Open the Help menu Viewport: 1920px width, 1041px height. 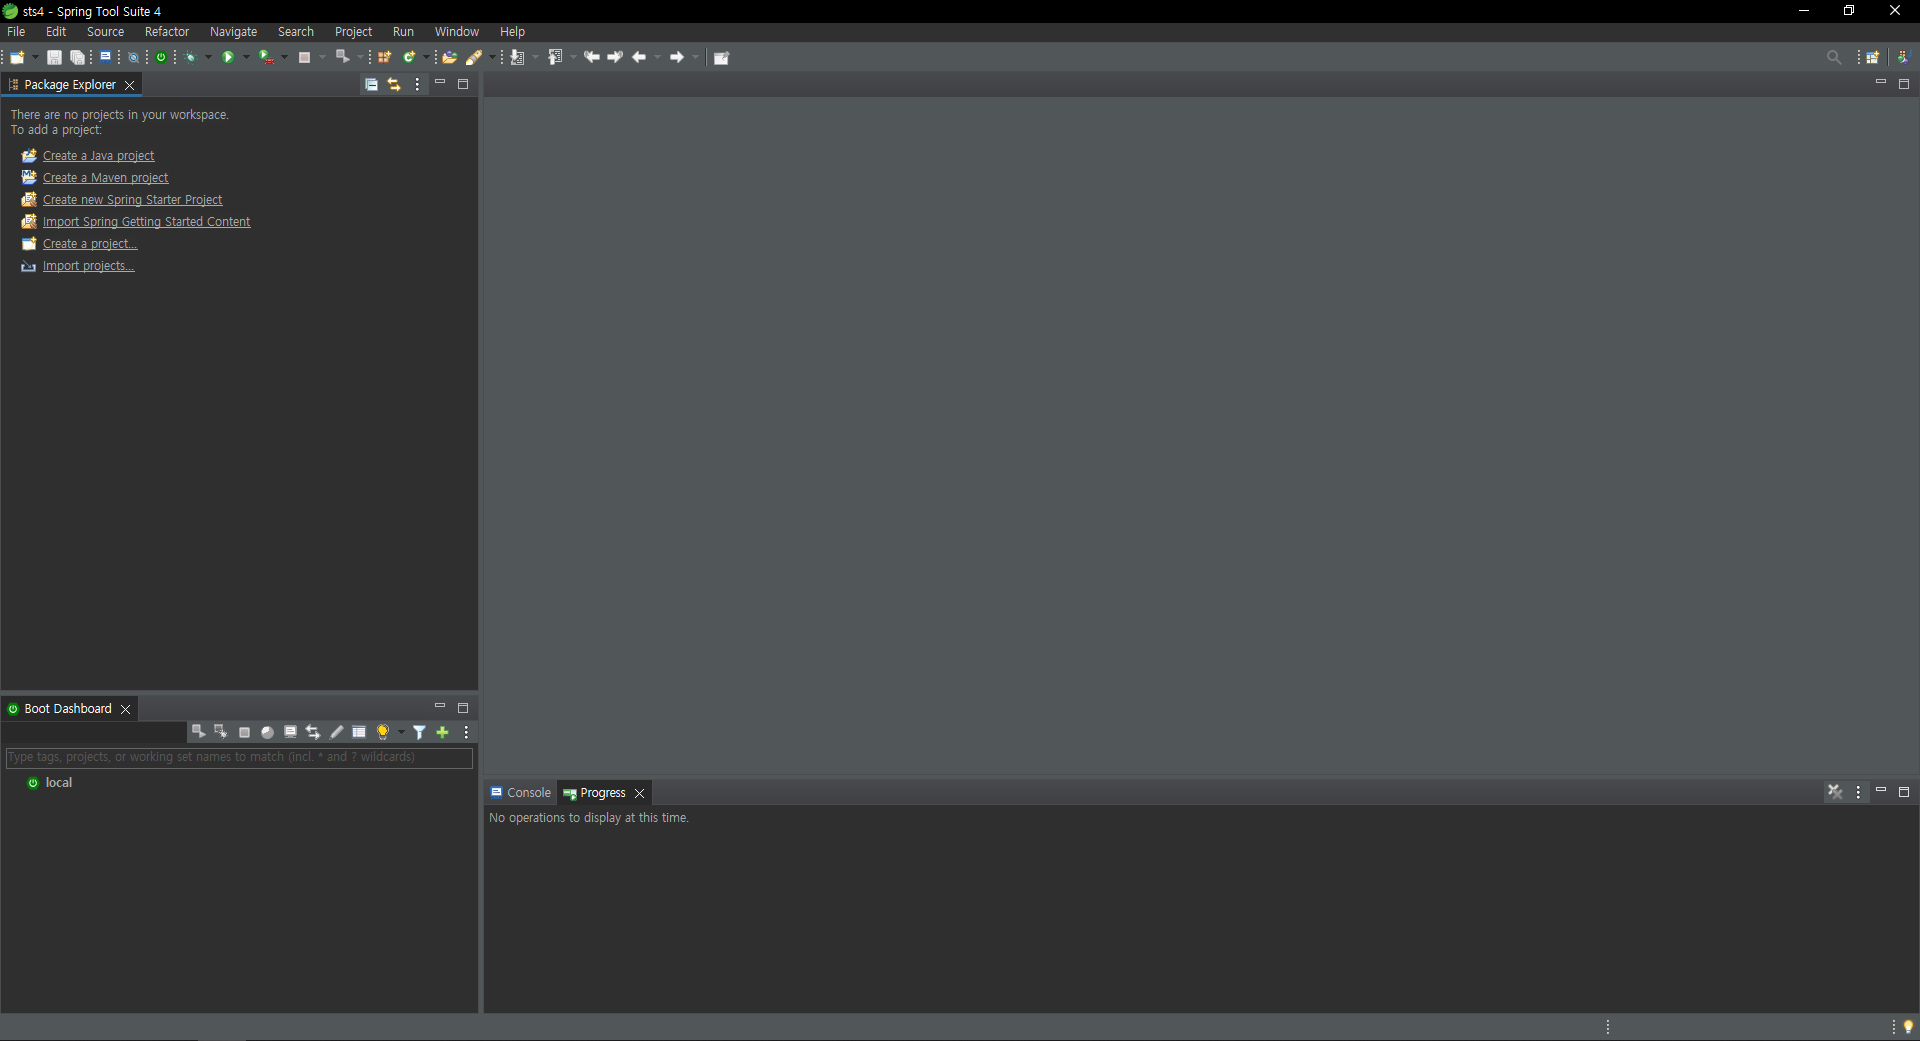point(512,32)
